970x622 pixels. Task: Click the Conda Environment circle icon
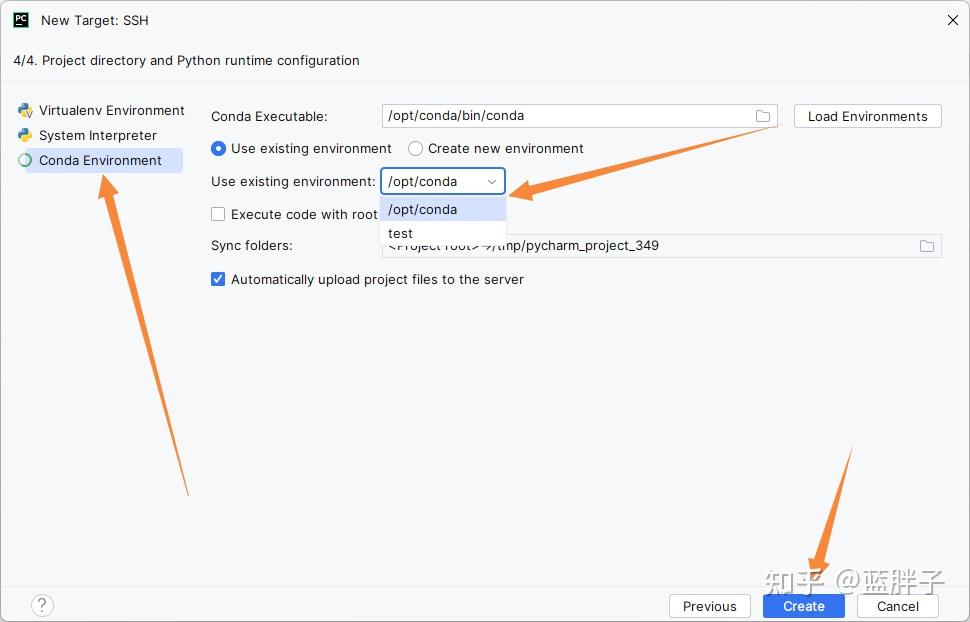(x=25, y=161)
